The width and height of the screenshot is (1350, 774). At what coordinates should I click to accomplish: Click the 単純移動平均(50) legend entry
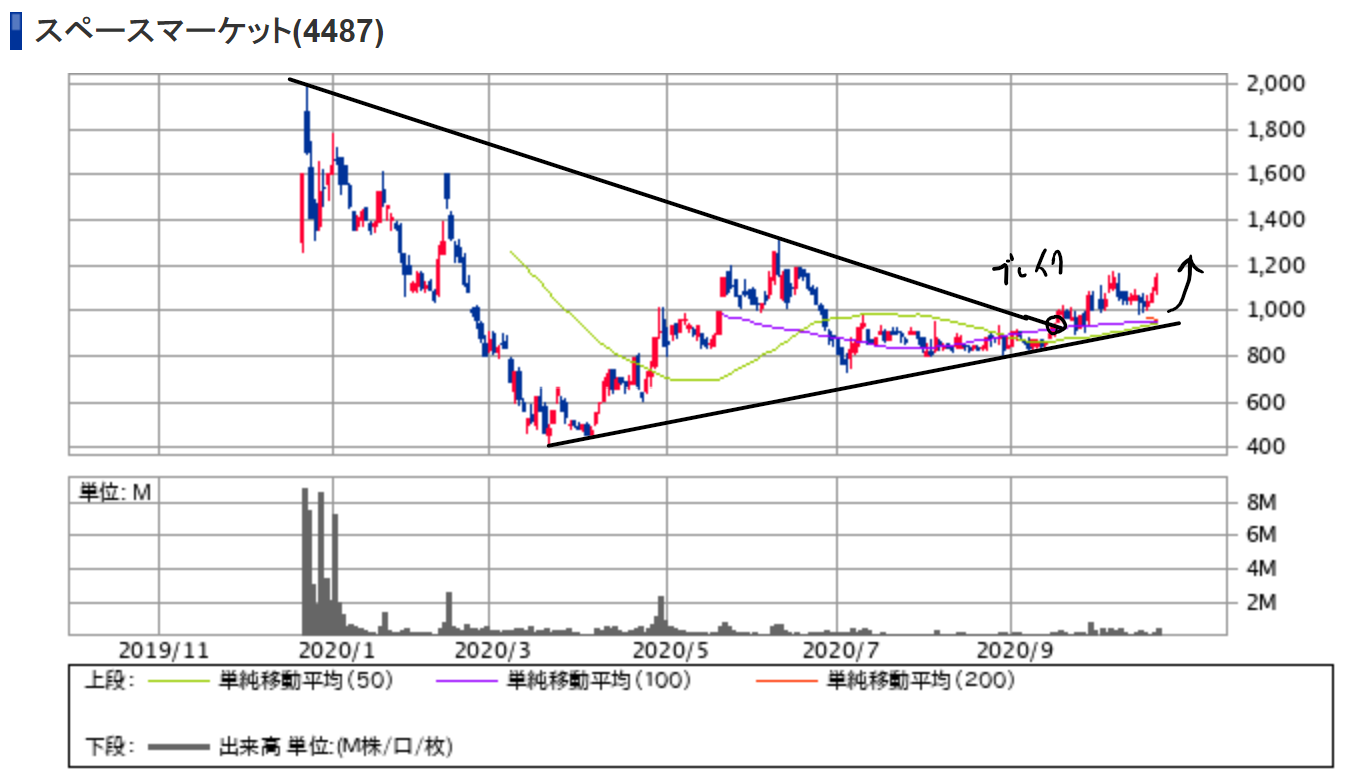(306, 681)
